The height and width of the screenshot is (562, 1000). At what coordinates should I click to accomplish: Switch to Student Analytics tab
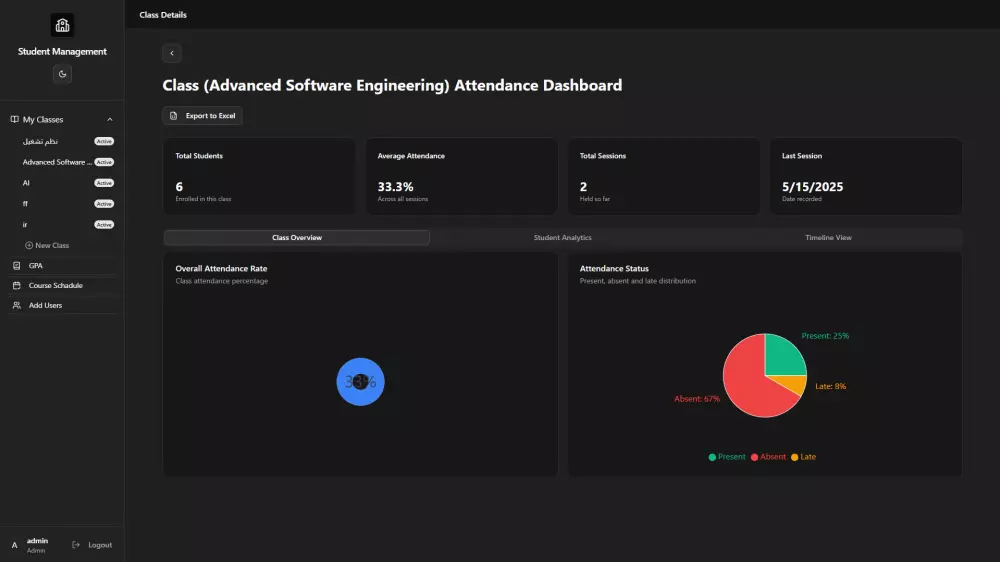pos(562,237)
